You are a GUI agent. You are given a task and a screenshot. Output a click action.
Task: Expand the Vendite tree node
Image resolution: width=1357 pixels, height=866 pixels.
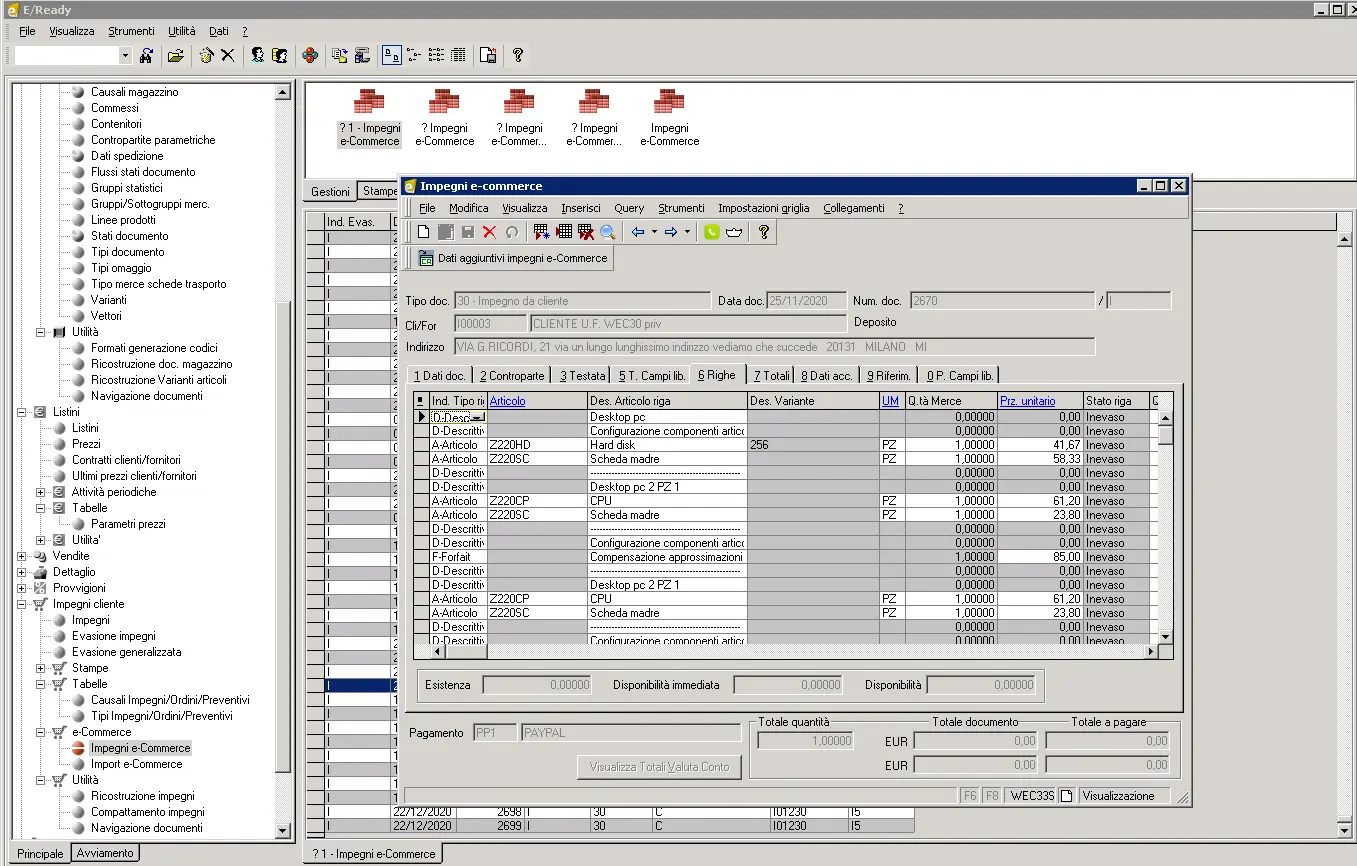pyautogui.click(x=22, y=556)
